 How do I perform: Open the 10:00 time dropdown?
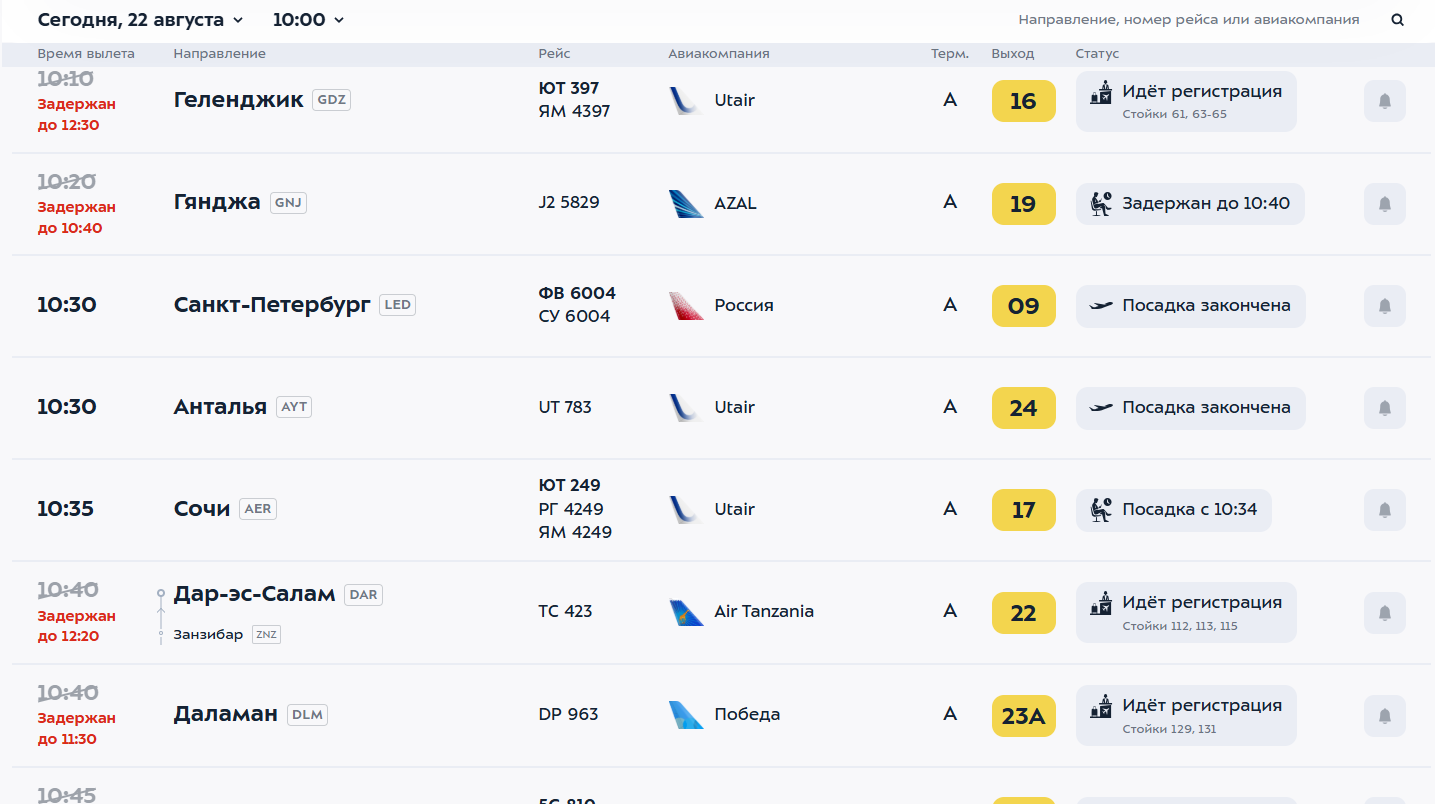[x=308, y=20]
